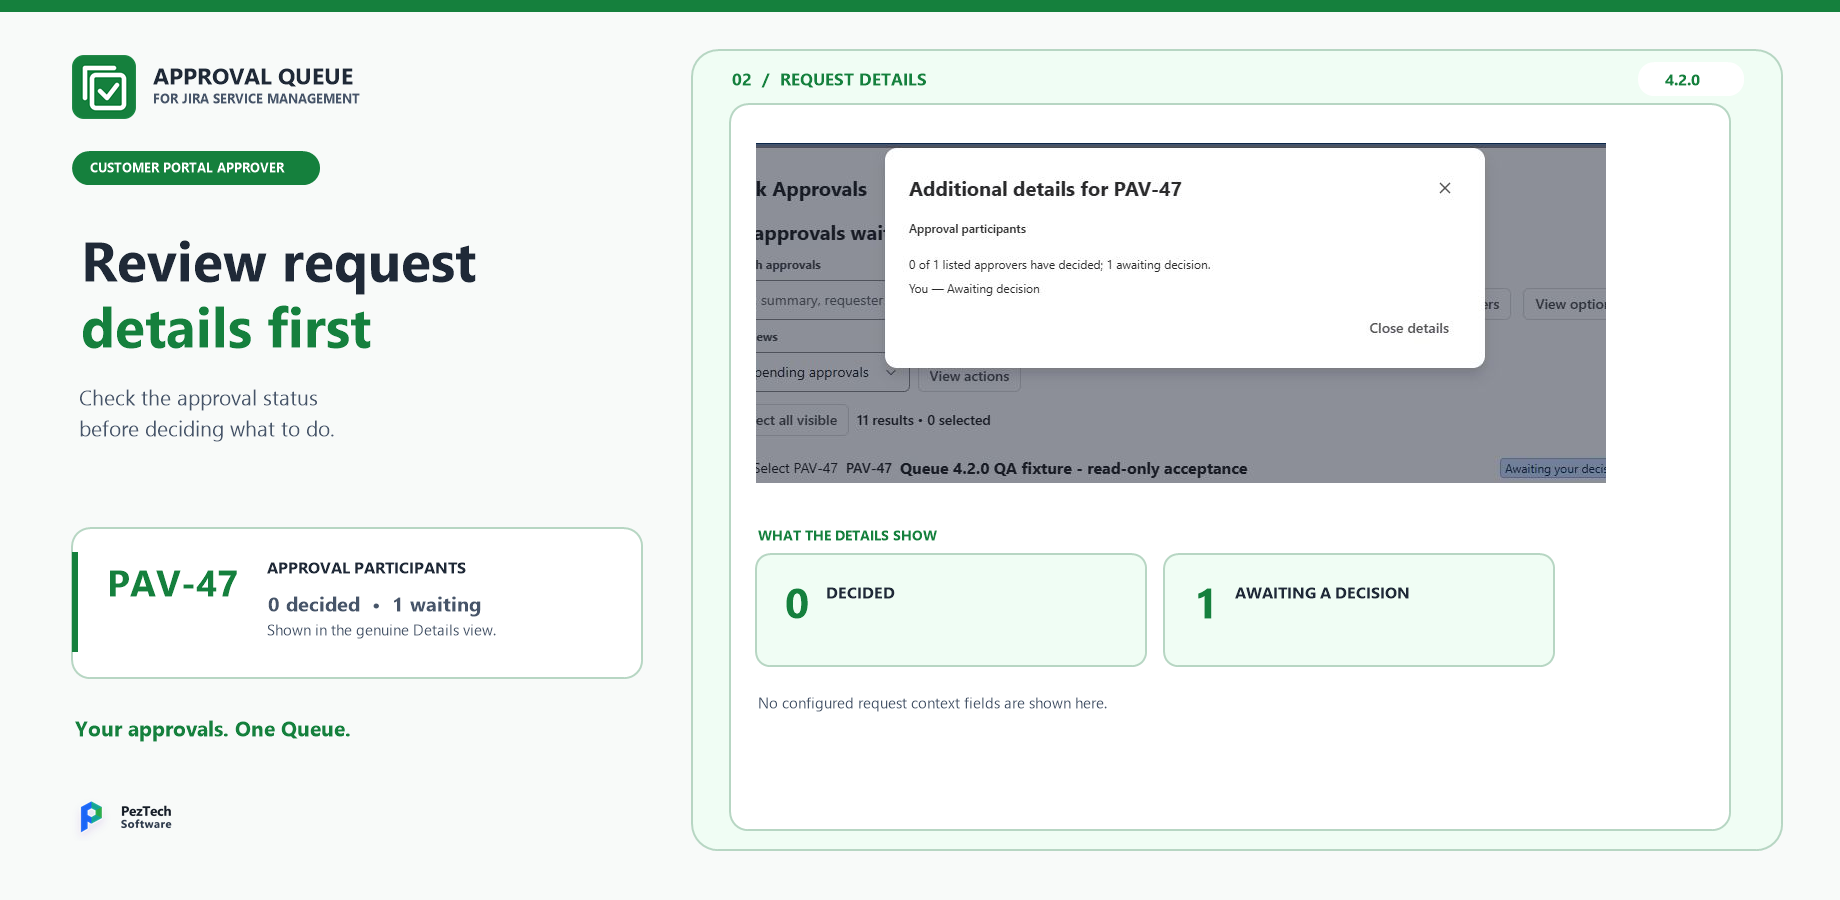Open the Queue 4.2.0 QA fixture request title
This screenshot has height=900, width=1840.
1073,468
